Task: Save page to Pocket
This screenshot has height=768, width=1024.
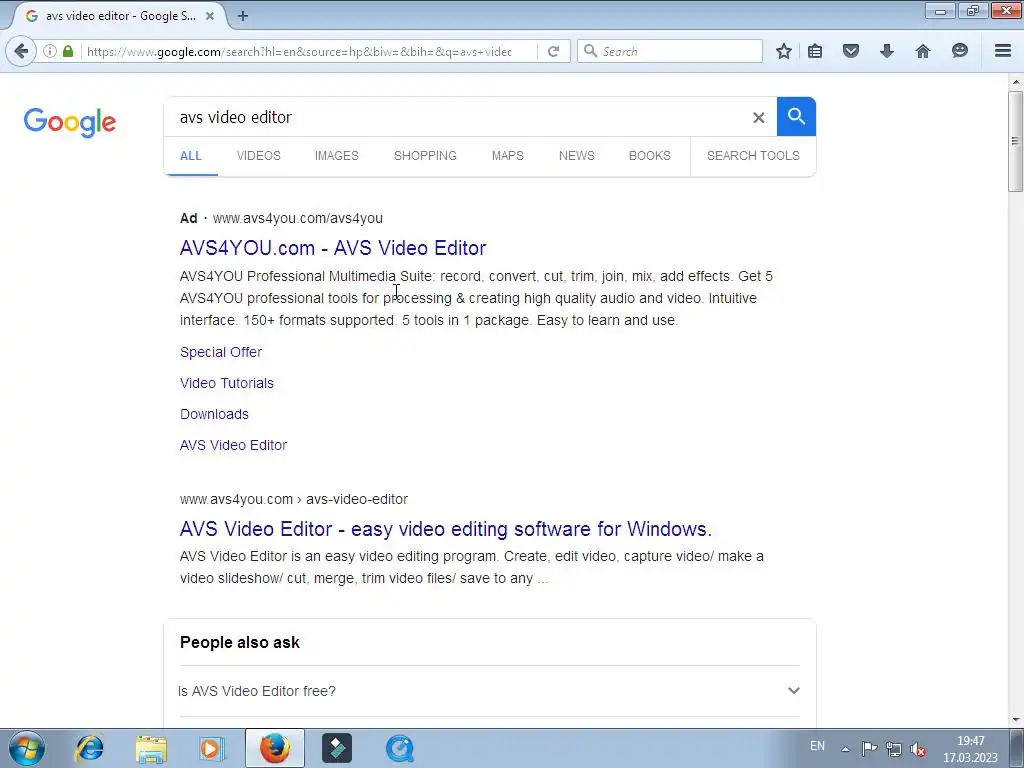Action: (x=850, y=51)
